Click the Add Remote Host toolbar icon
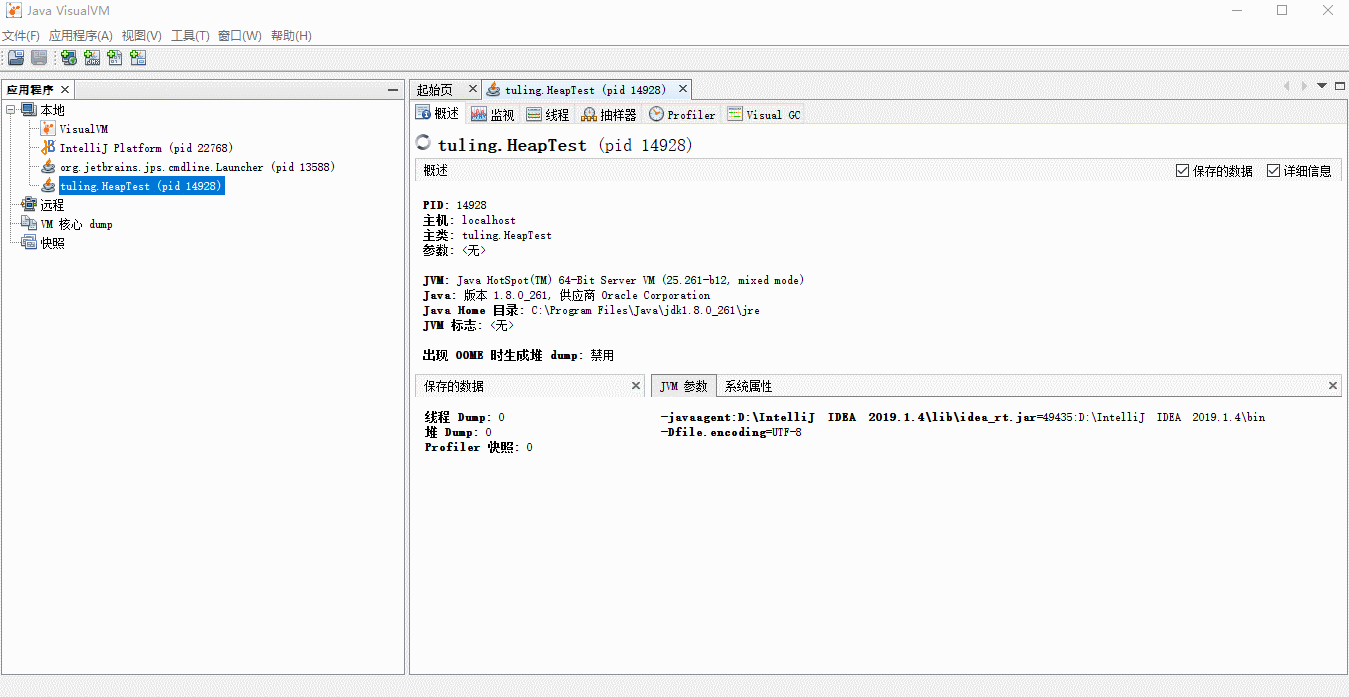This screenshot has height=697, width=1349. (x=69, y=58)
